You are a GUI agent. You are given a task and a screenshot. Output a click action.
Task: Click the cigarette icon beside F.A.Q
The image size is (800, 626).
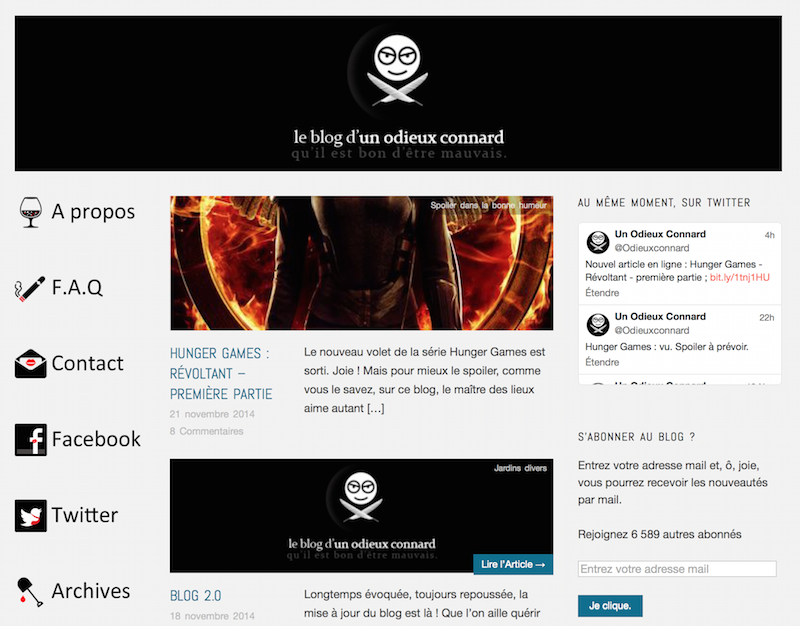(x=30, y=288)
